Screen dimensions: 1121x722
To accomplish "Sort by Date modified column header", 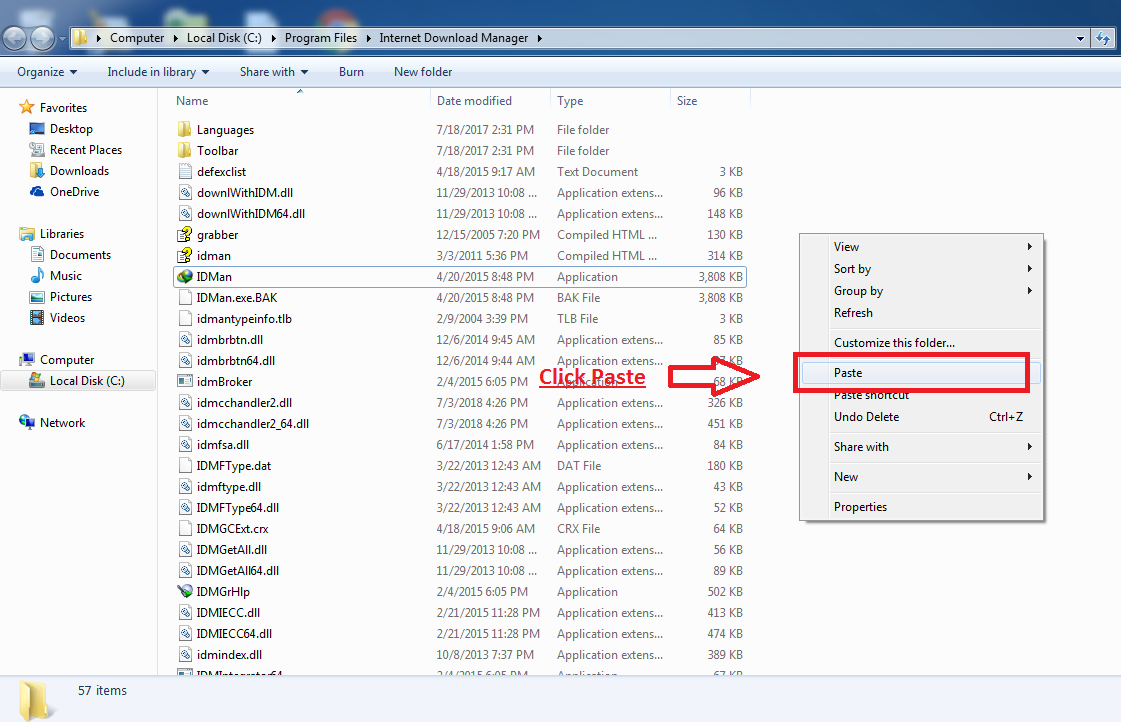I will 490,101.
